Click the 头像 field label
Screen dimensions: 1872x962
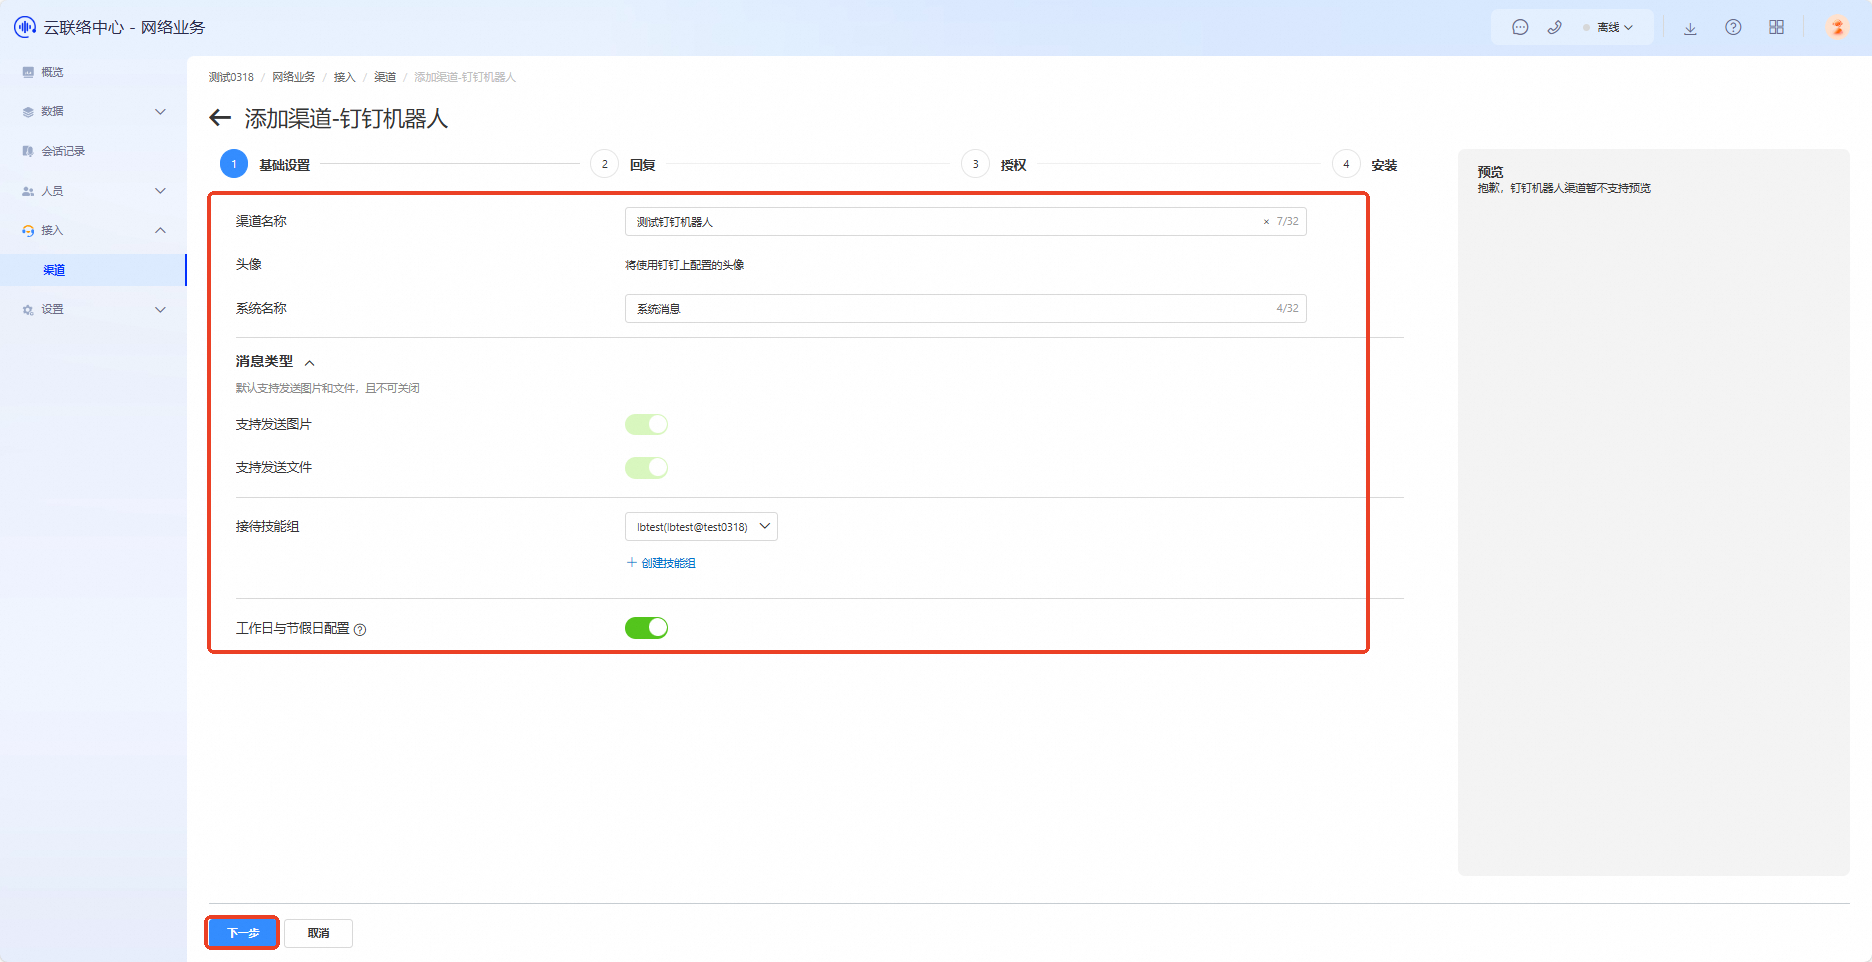(249, 265)
